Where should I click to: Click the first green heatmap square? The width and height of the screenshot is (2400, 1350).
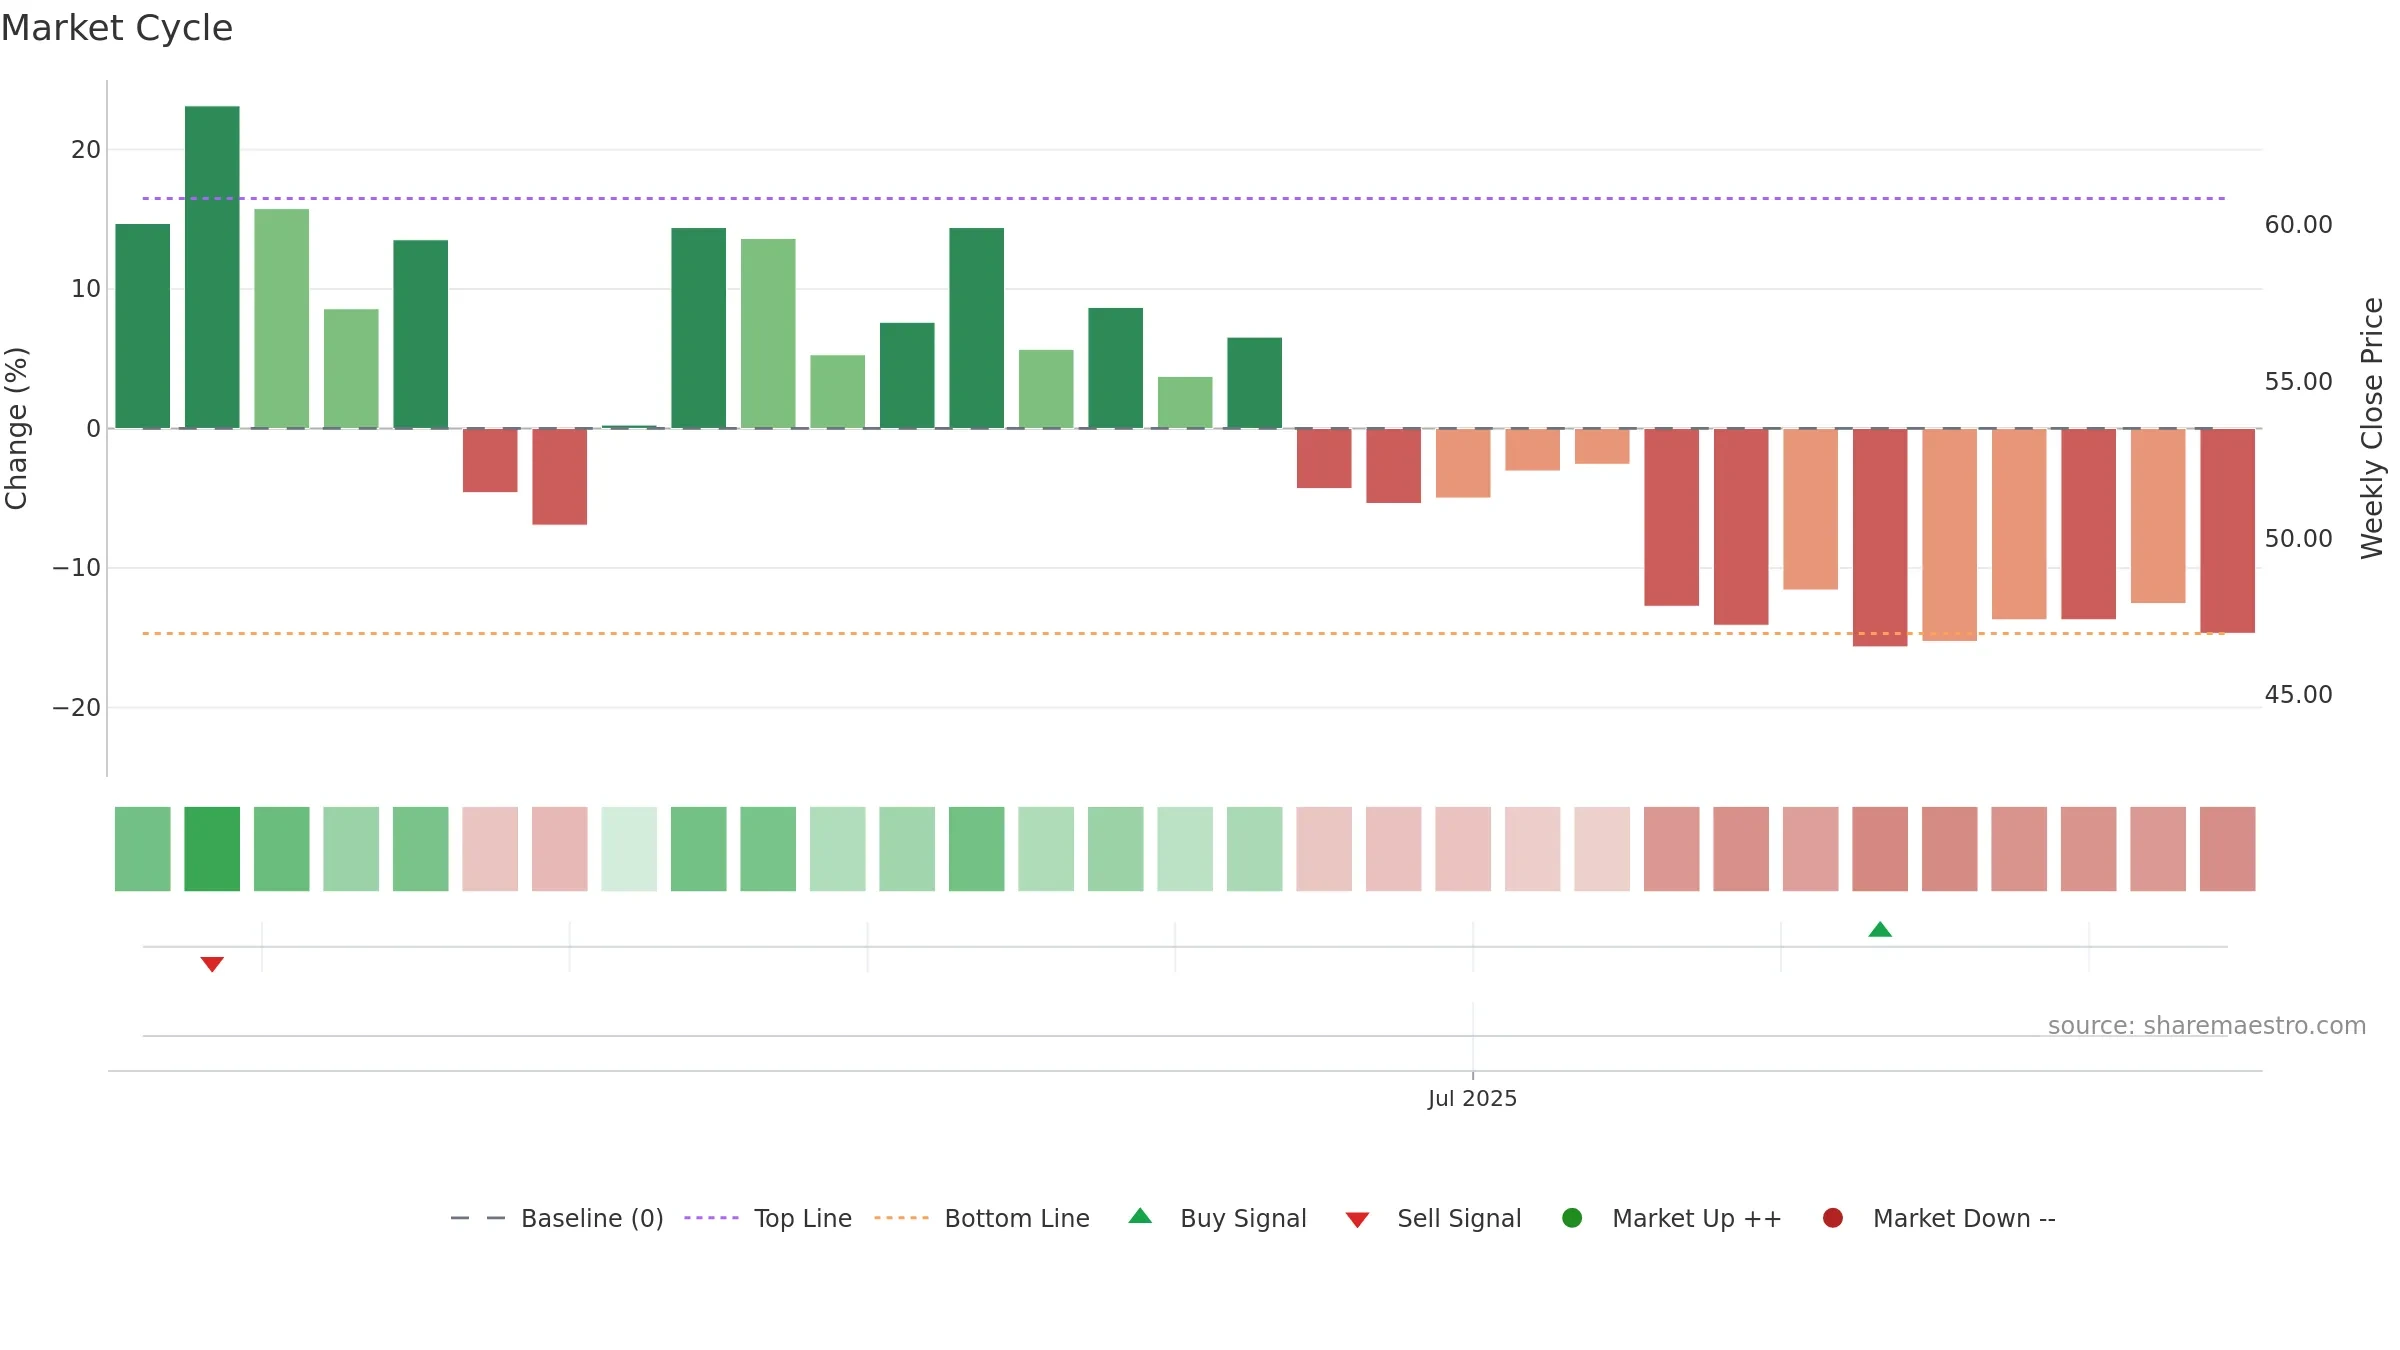click(x=143, y=849)
